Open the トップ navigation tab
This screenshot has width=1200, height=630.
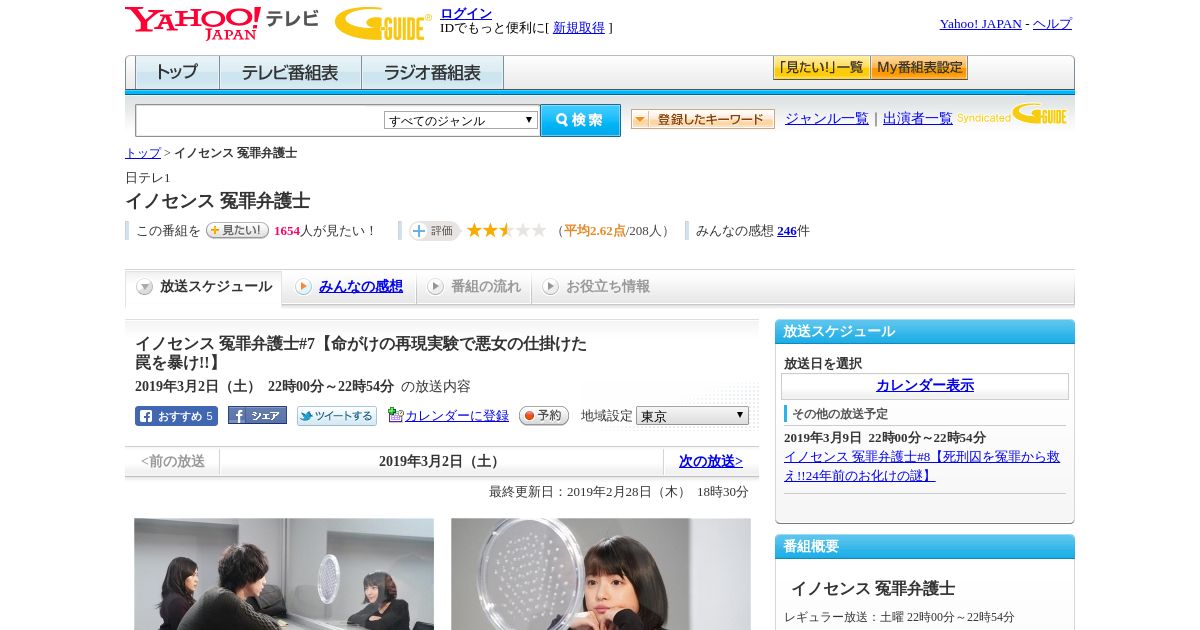pos(177,73)
